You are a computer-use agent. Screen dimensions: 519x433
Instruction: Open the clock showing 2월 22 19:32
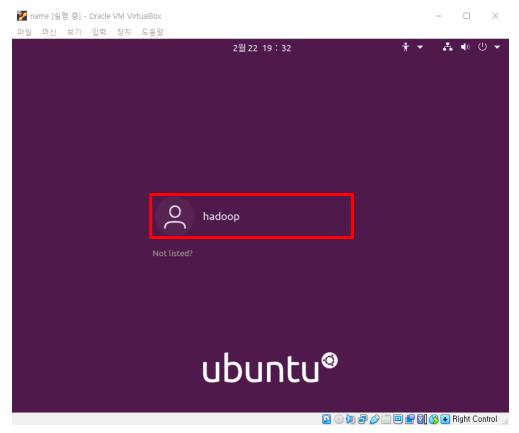(262, 48)
